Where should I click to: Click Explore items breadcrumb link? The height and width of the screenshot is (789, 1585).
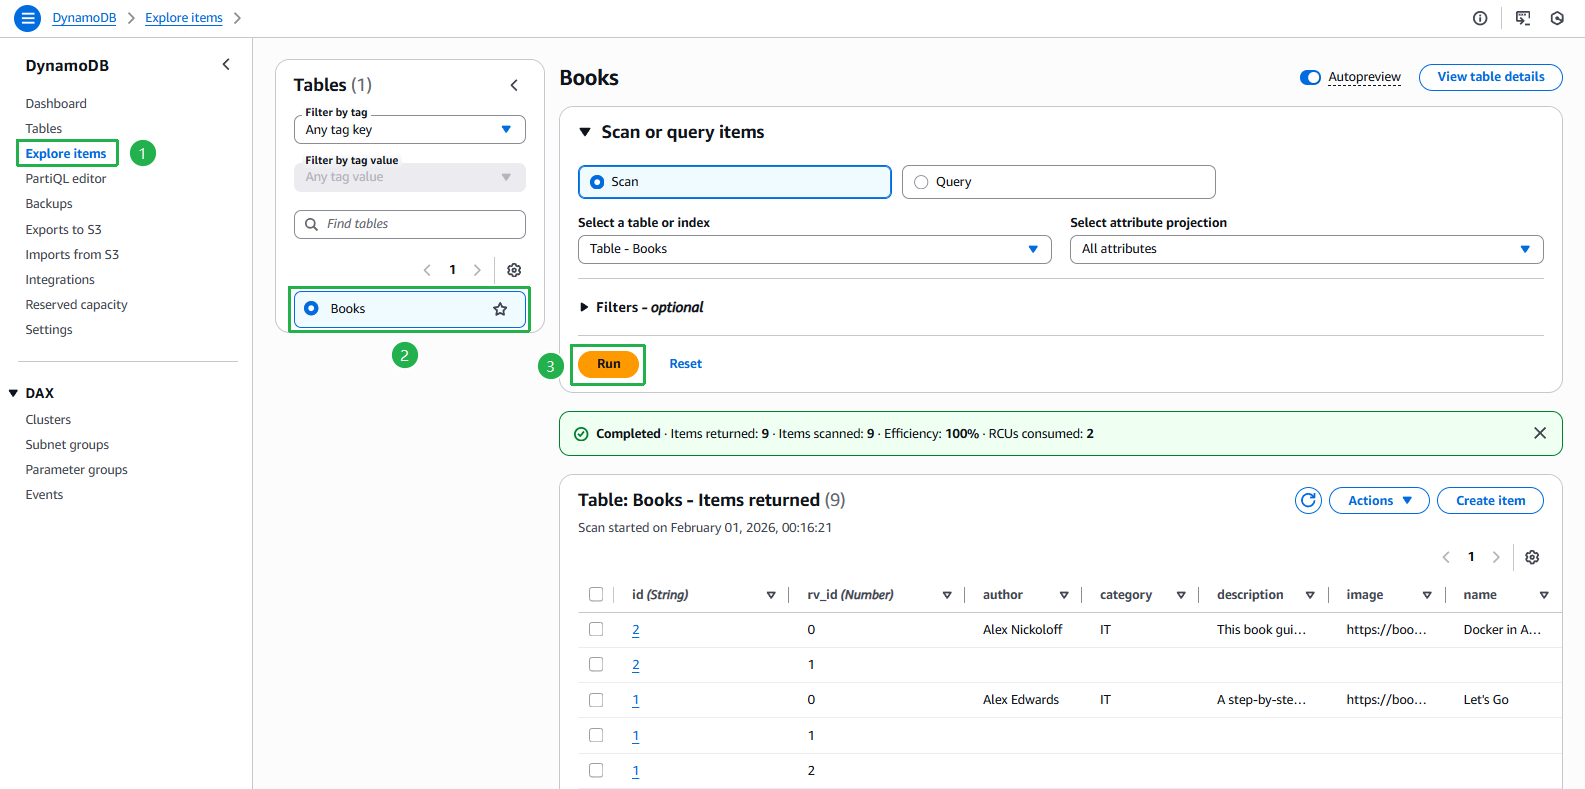coord(184,18)
